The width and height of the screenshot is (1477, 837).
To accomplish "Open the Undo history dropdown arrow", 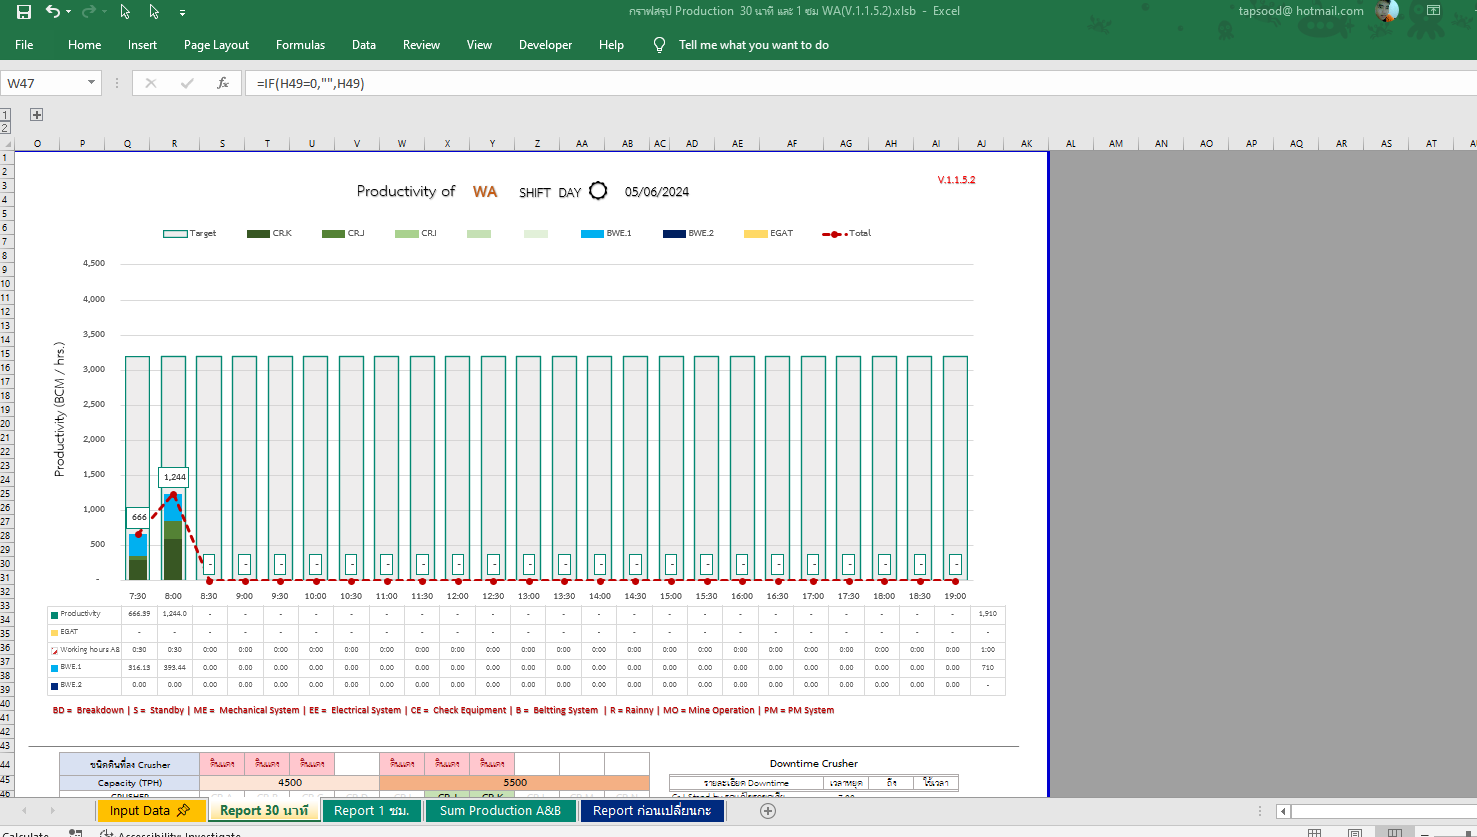I will click(68, 12).
